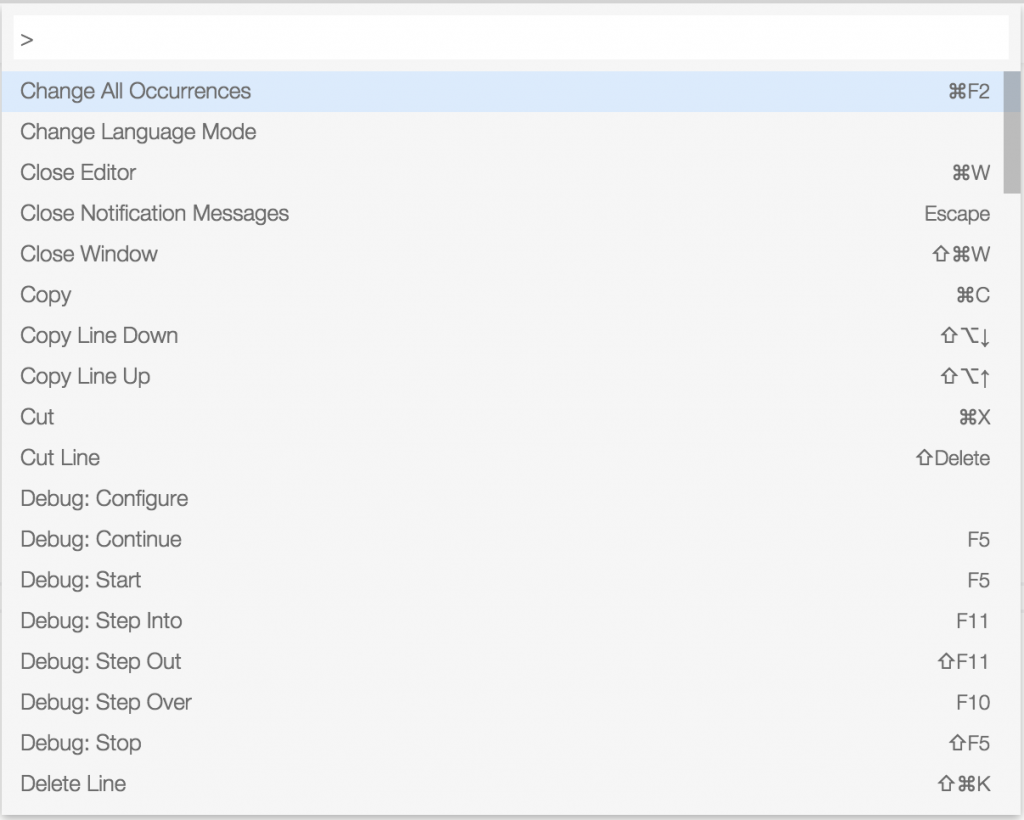
Task: Choose Change Language Mode command
Action: (x=138, y=132)
